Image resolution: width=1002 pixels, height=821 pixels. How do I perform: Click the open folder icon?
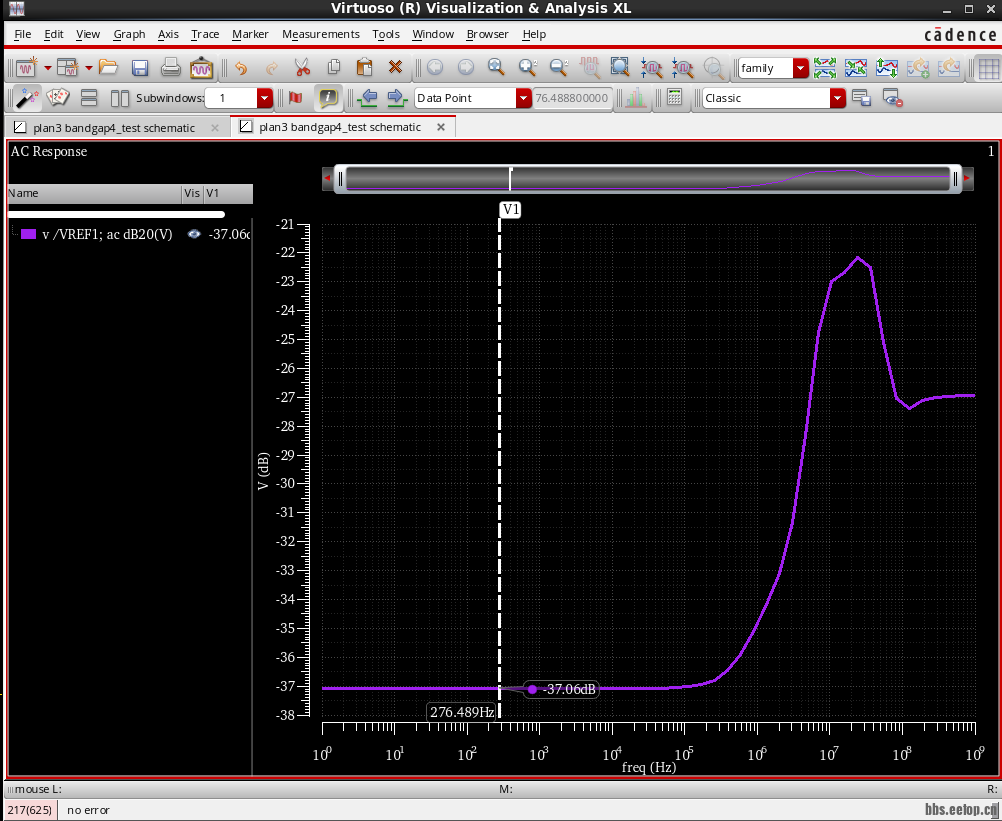click(x=108, y=68)
